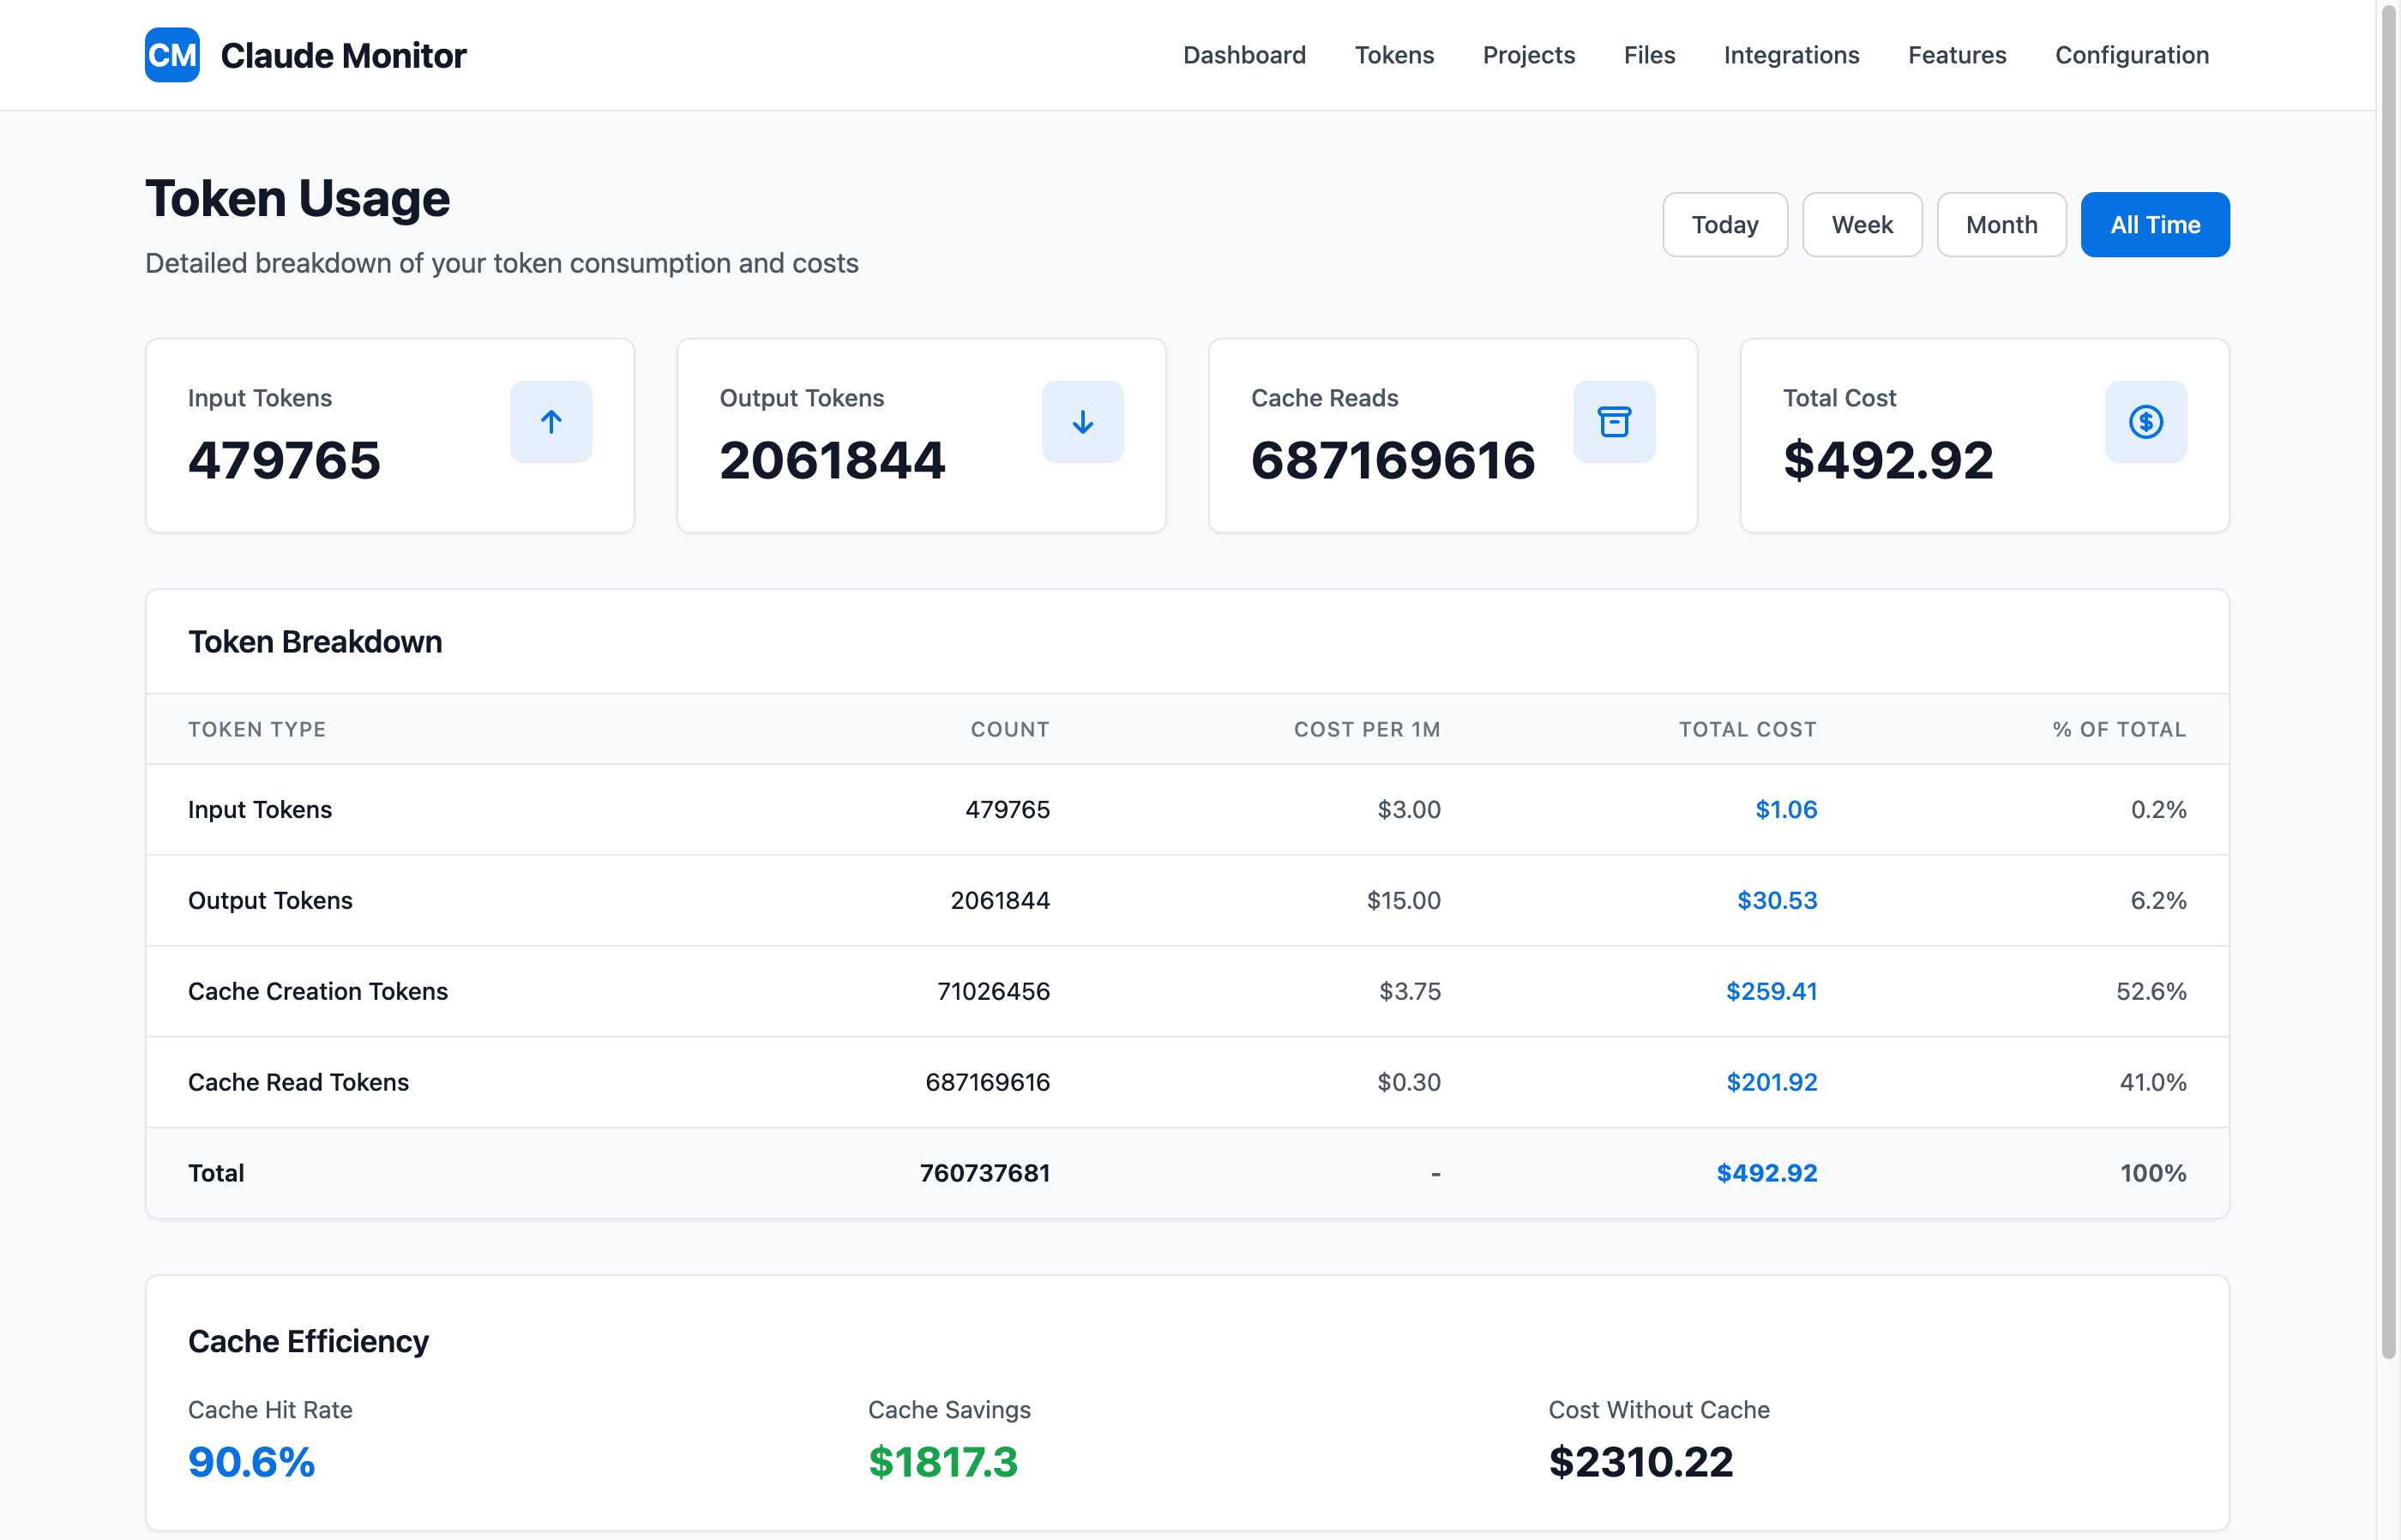Click the archive icon on Cache Reads card
This screenshot has height=1540, width=2401.
coord(1614,421)
